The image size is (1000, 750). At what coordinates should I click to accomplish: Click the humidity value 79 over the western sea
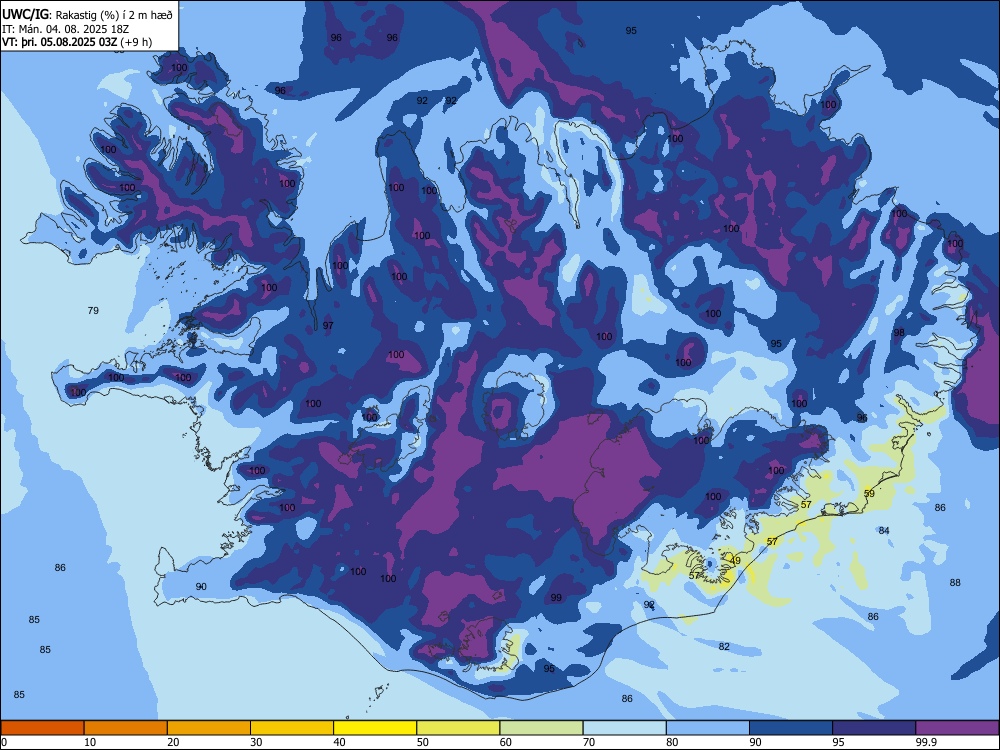[93, 311]
